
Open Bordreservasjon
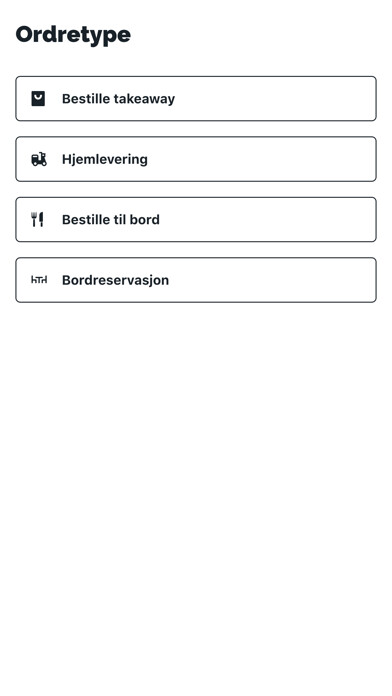pyautogui.click(x=196, y=280)
